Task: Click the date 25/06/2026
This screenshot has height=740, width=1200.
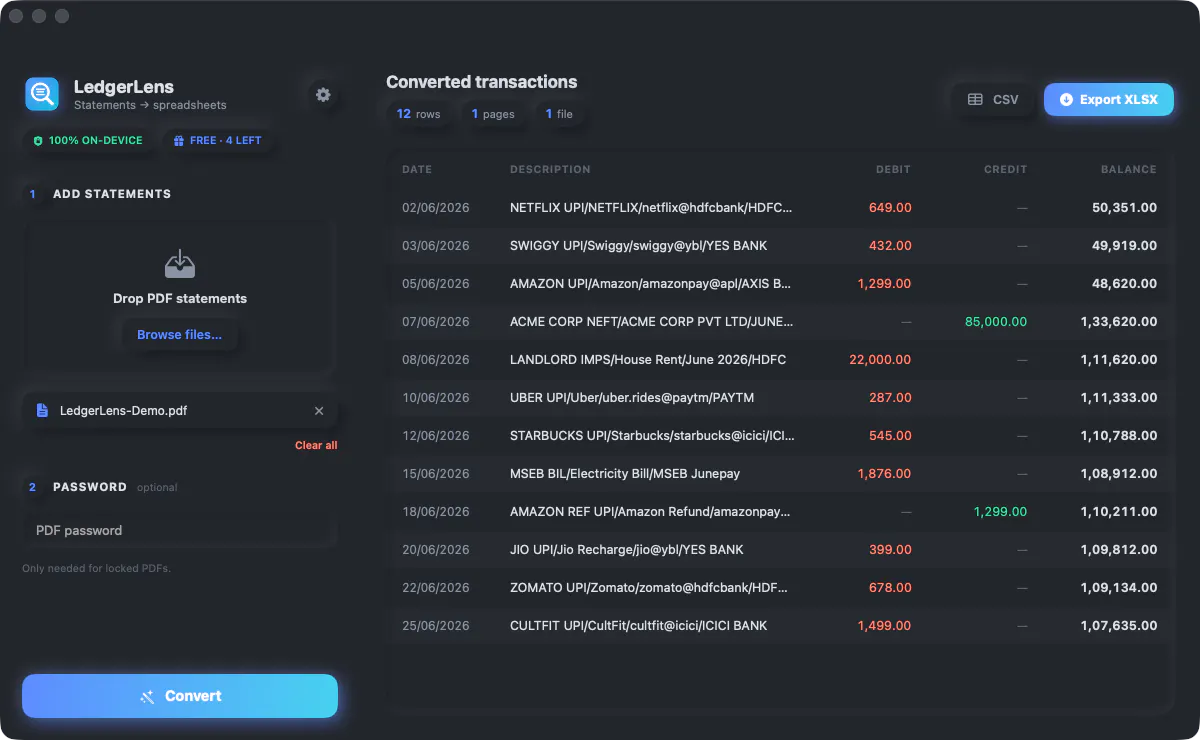Action: (436, 626)
